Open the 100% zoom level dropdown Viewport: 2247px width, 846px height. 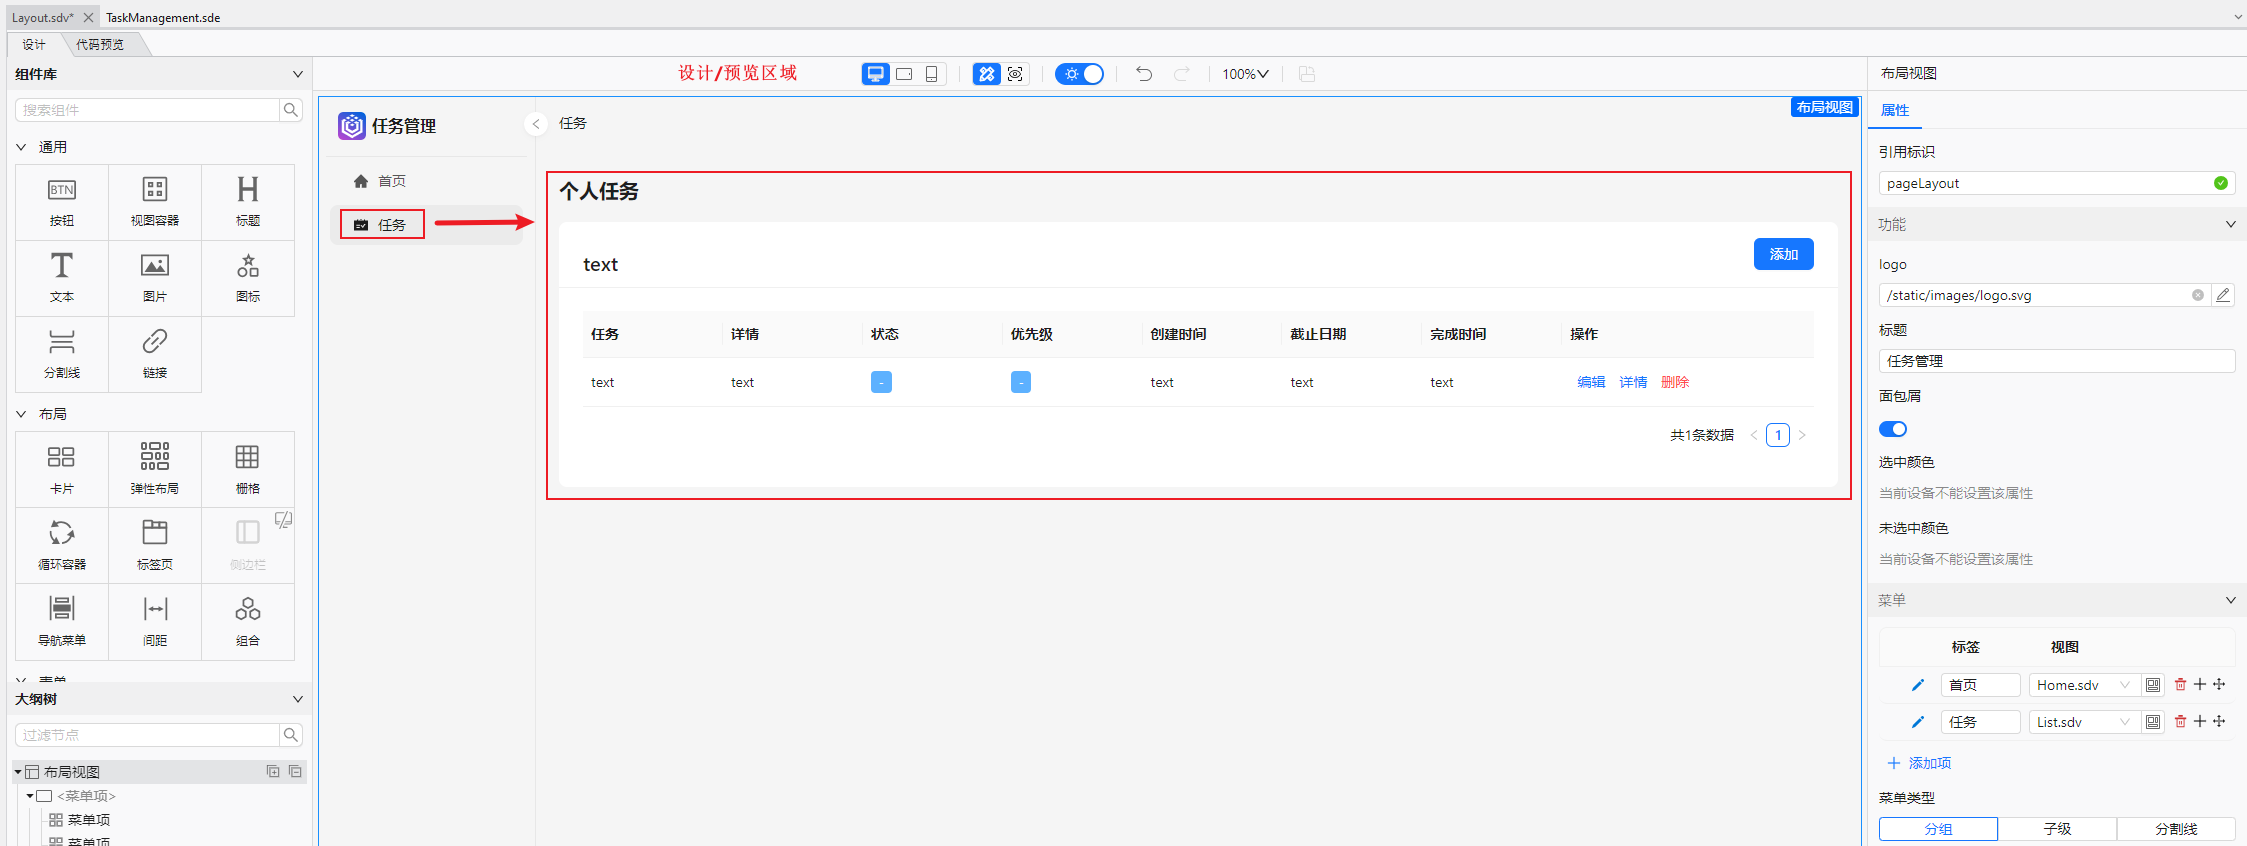click(x=1245, y=74)
